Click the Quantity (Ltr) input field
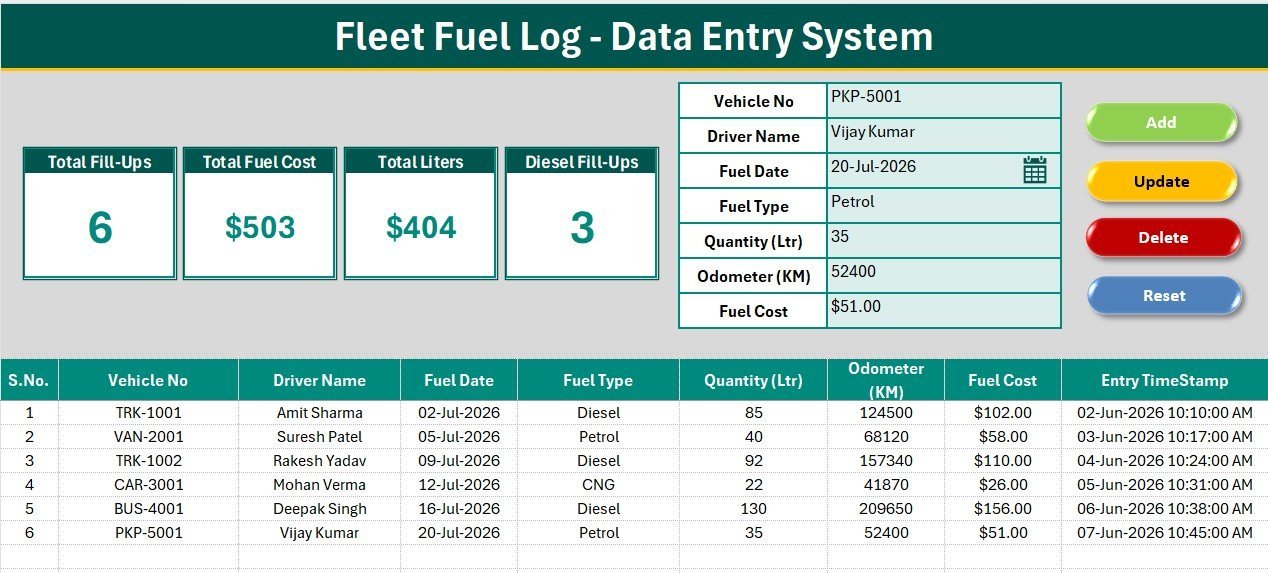This screenshot has height=573, width=1268. [x=944, y=240]
